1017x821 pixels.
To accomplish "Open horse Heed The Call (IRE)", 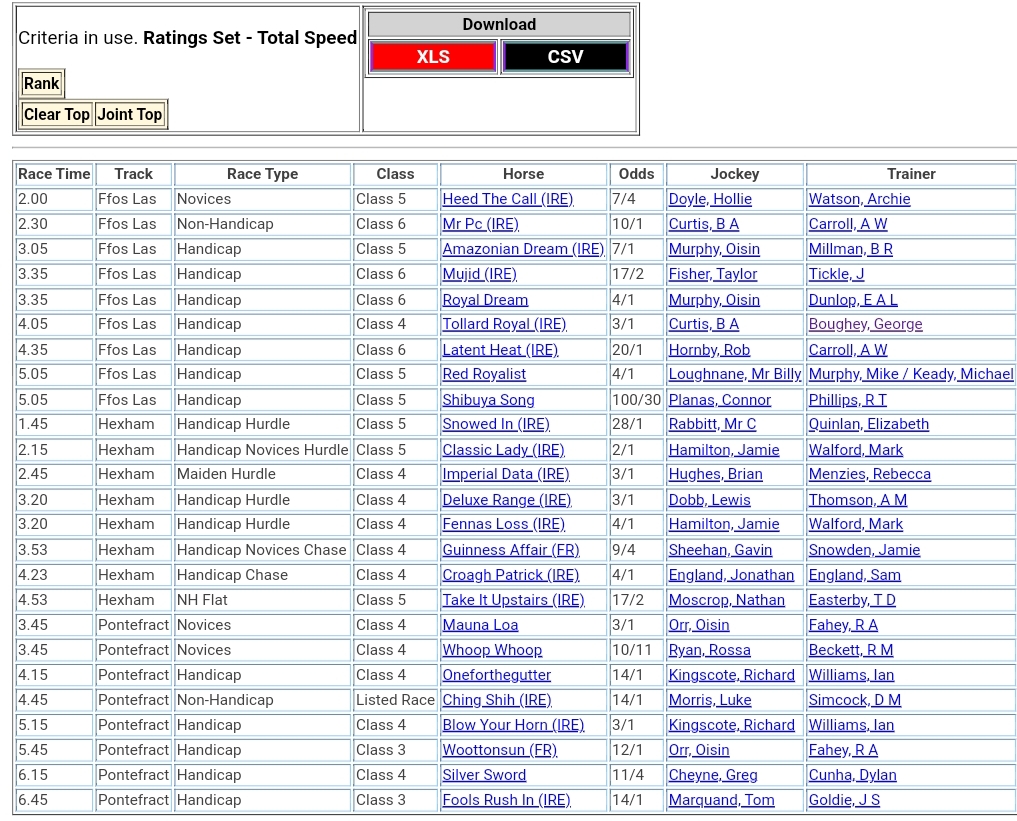I will point(507,199).
